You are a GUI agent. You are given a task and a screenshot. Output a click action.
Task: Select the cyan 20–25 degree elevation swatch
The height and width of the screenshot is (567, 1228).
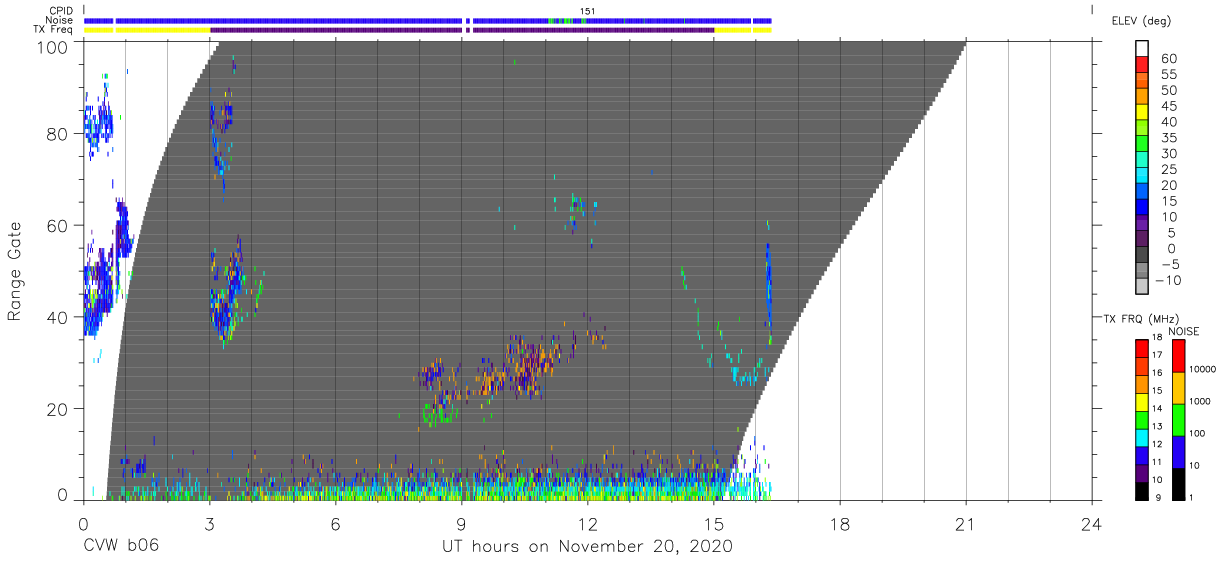point(1142,177)
